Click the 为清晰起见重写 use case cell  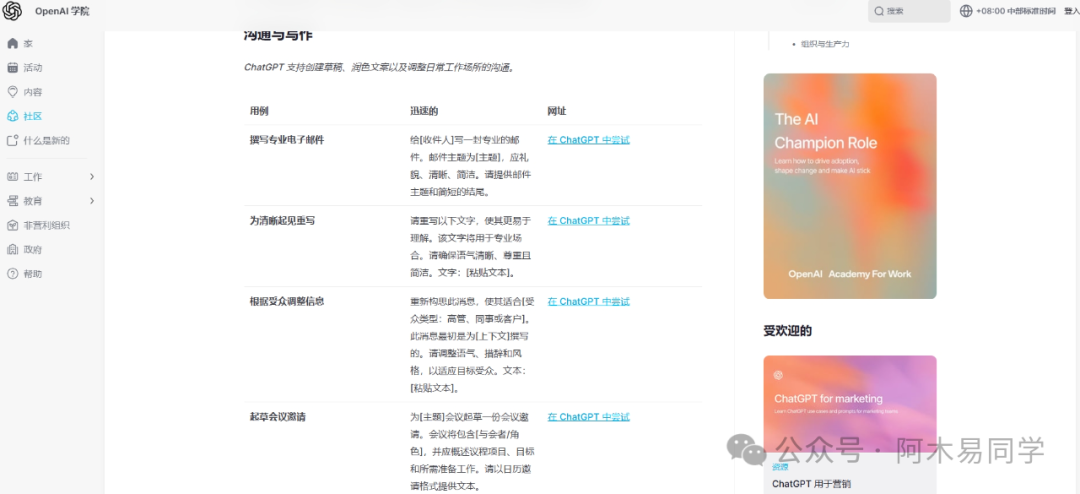tap(282, 220)
